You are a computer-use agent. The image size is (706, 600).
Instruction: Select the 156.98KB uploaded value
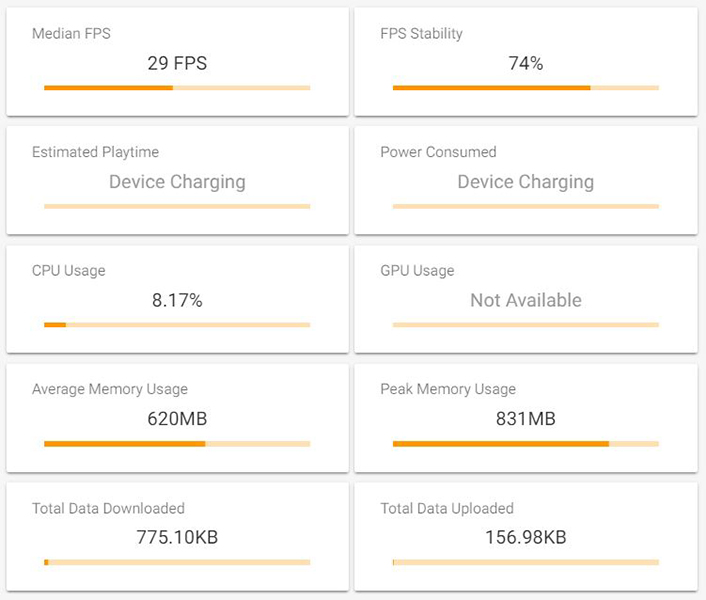pos(526,537)
